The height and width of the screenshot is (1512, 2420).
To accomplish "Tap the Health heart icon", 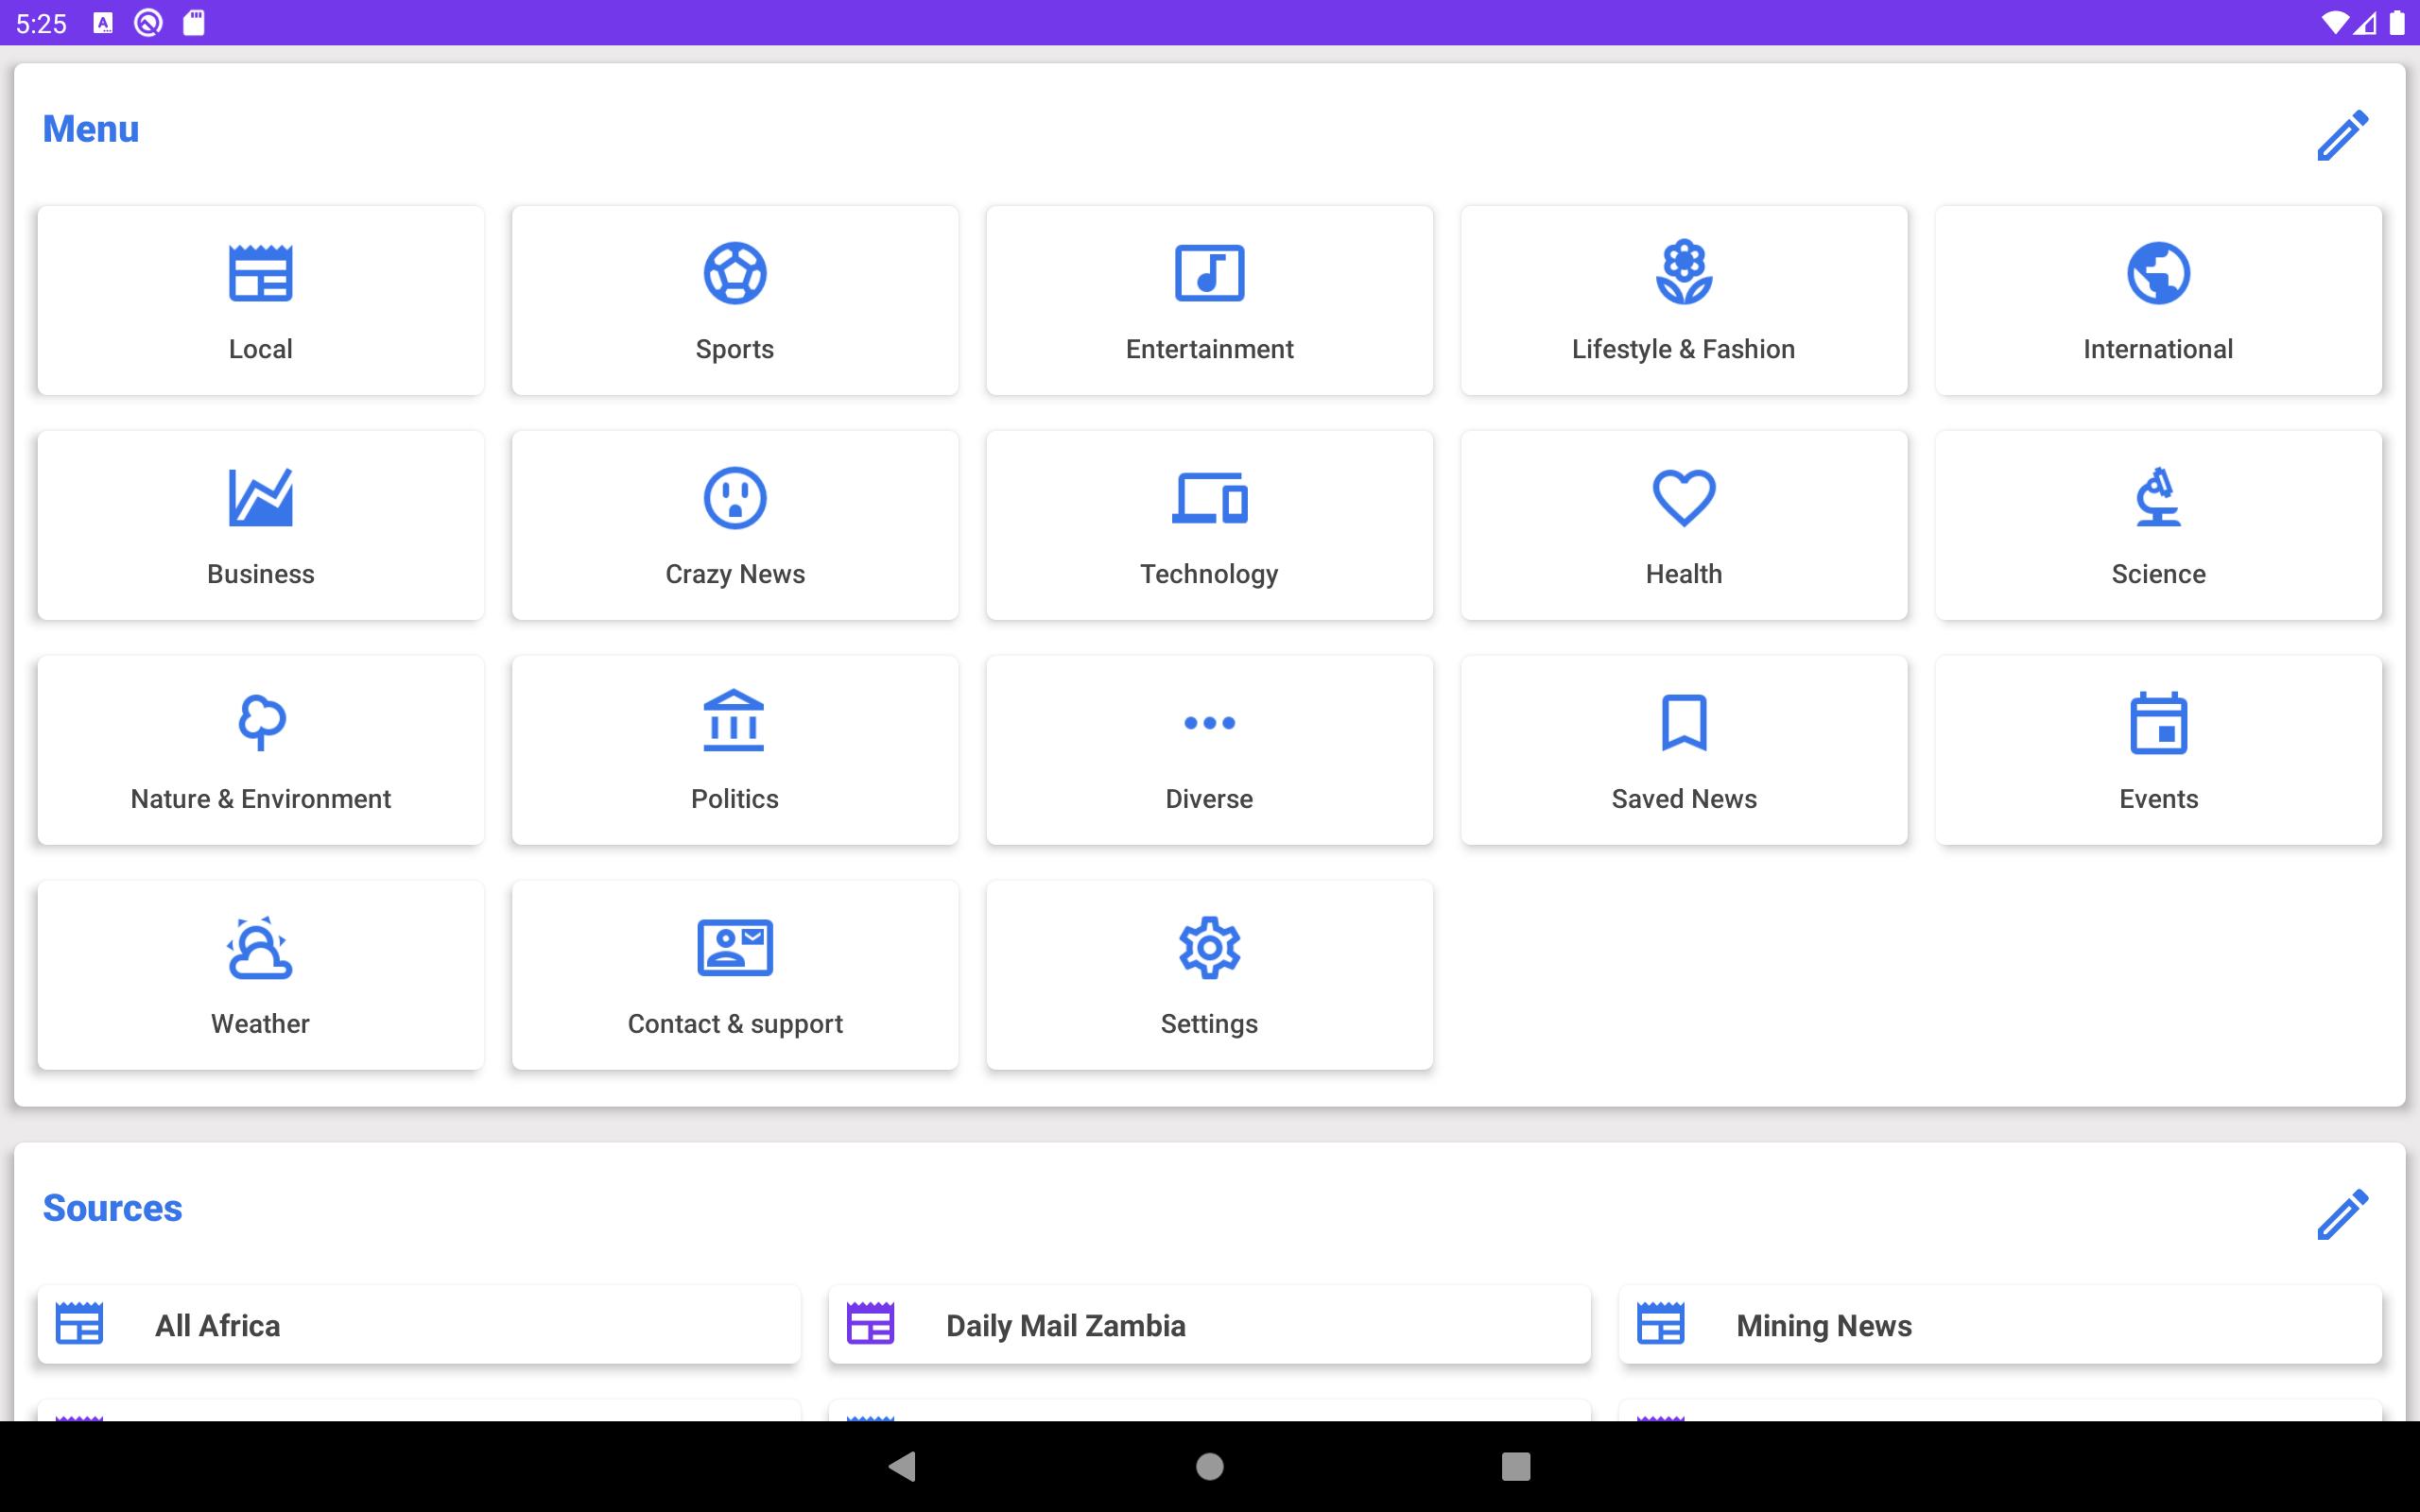I will [x=1684, y=498].
